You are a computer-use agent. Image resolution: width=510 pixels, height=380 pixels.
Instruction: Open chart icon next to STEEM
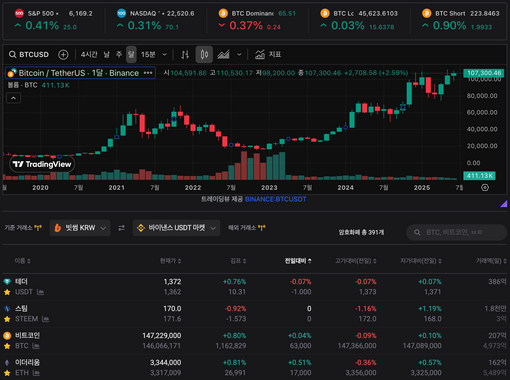click(x=46, y=319)
